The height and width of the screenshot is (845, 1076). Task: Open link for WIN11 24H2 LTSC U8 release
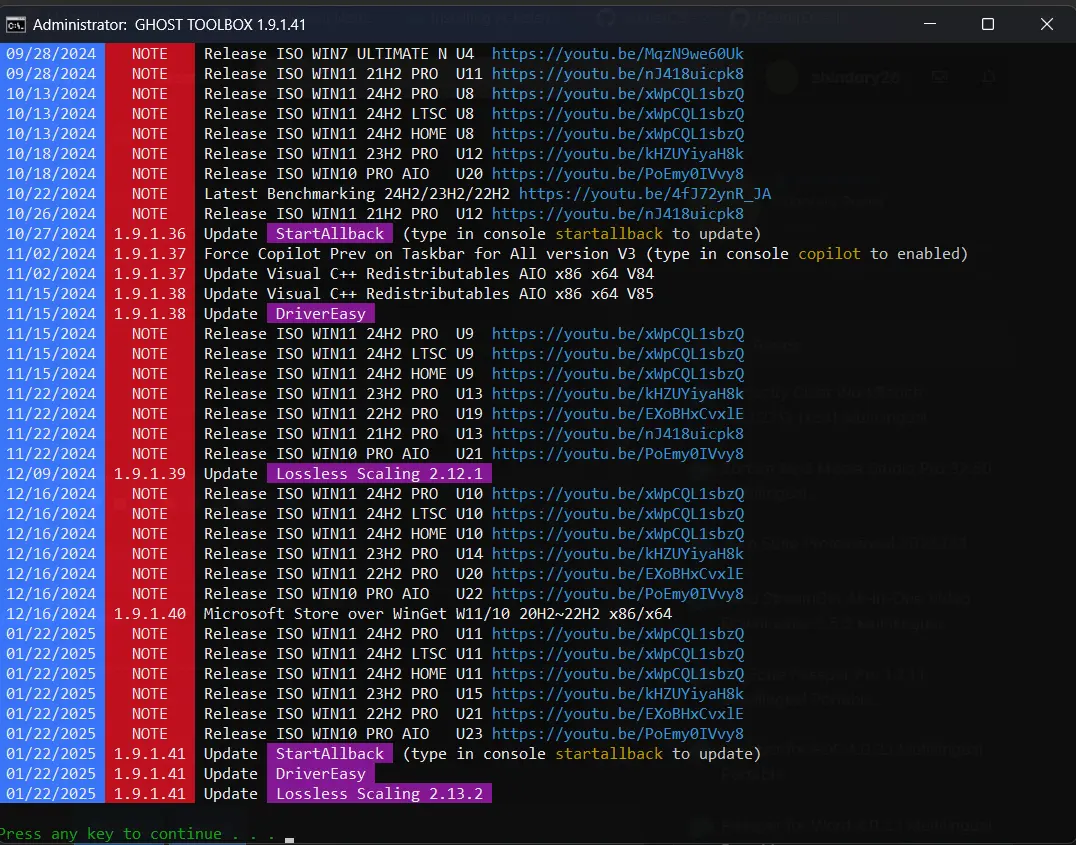618,113
